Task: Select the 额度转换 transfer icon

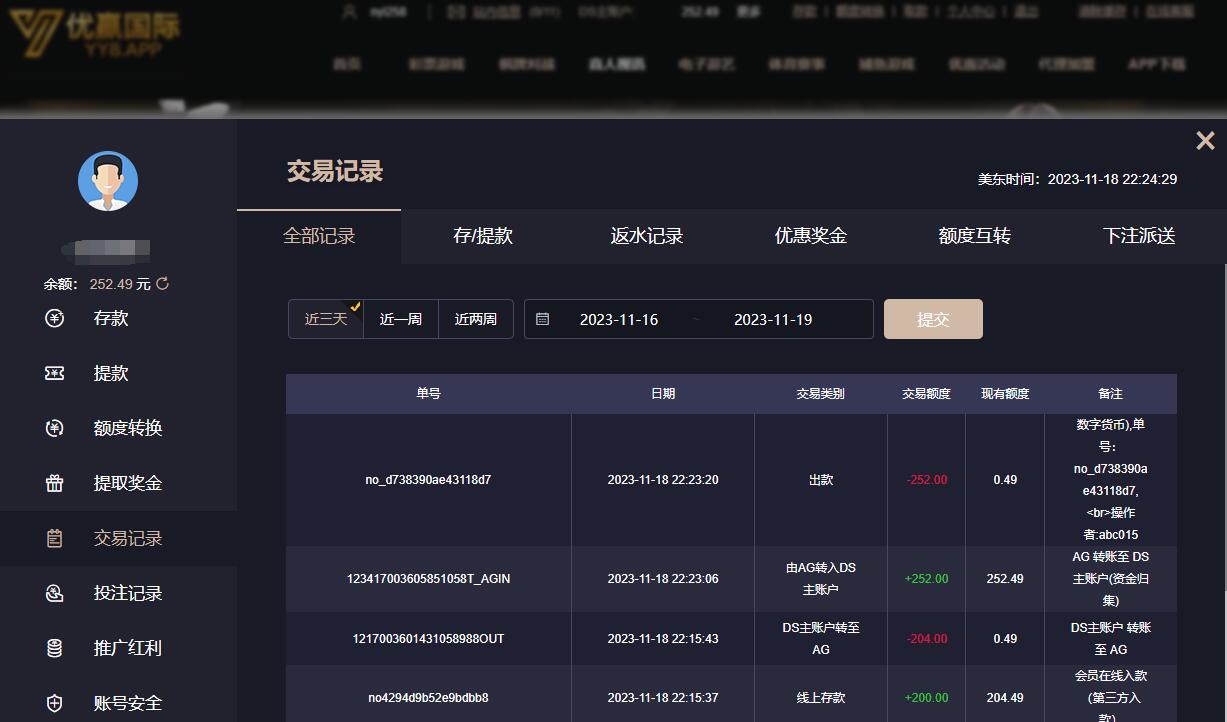Action: click(x=55, y=428)
